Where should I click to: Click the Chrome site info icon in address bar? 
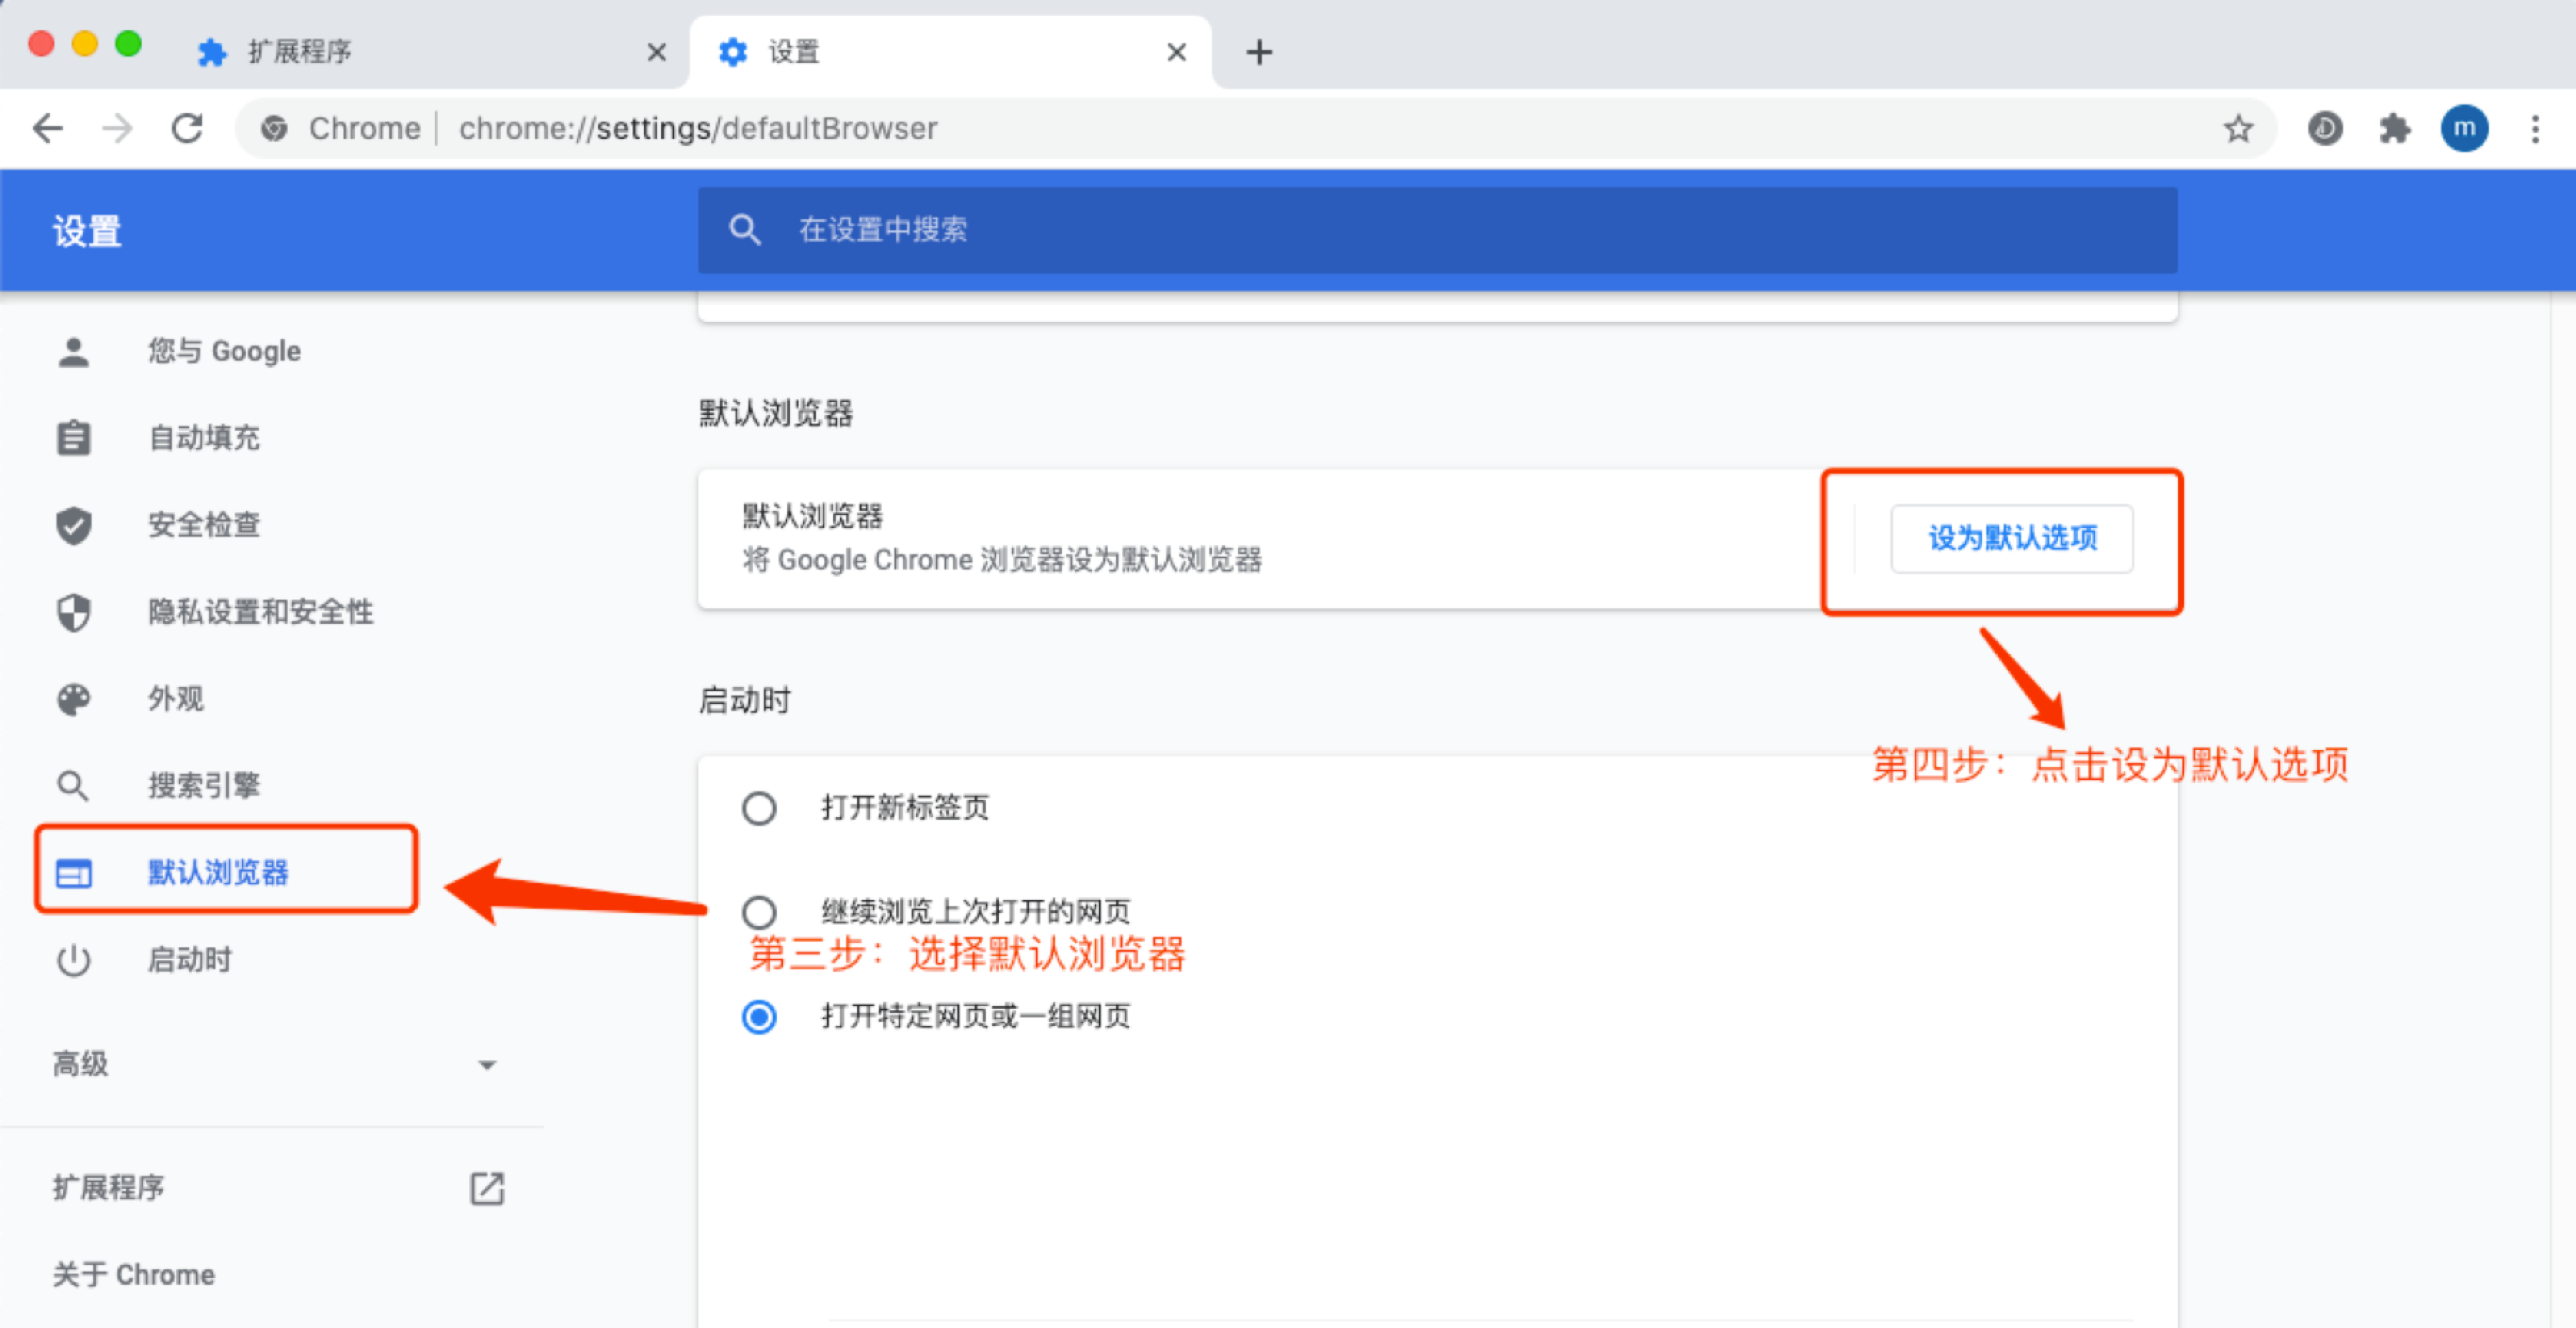click(274, 129)
